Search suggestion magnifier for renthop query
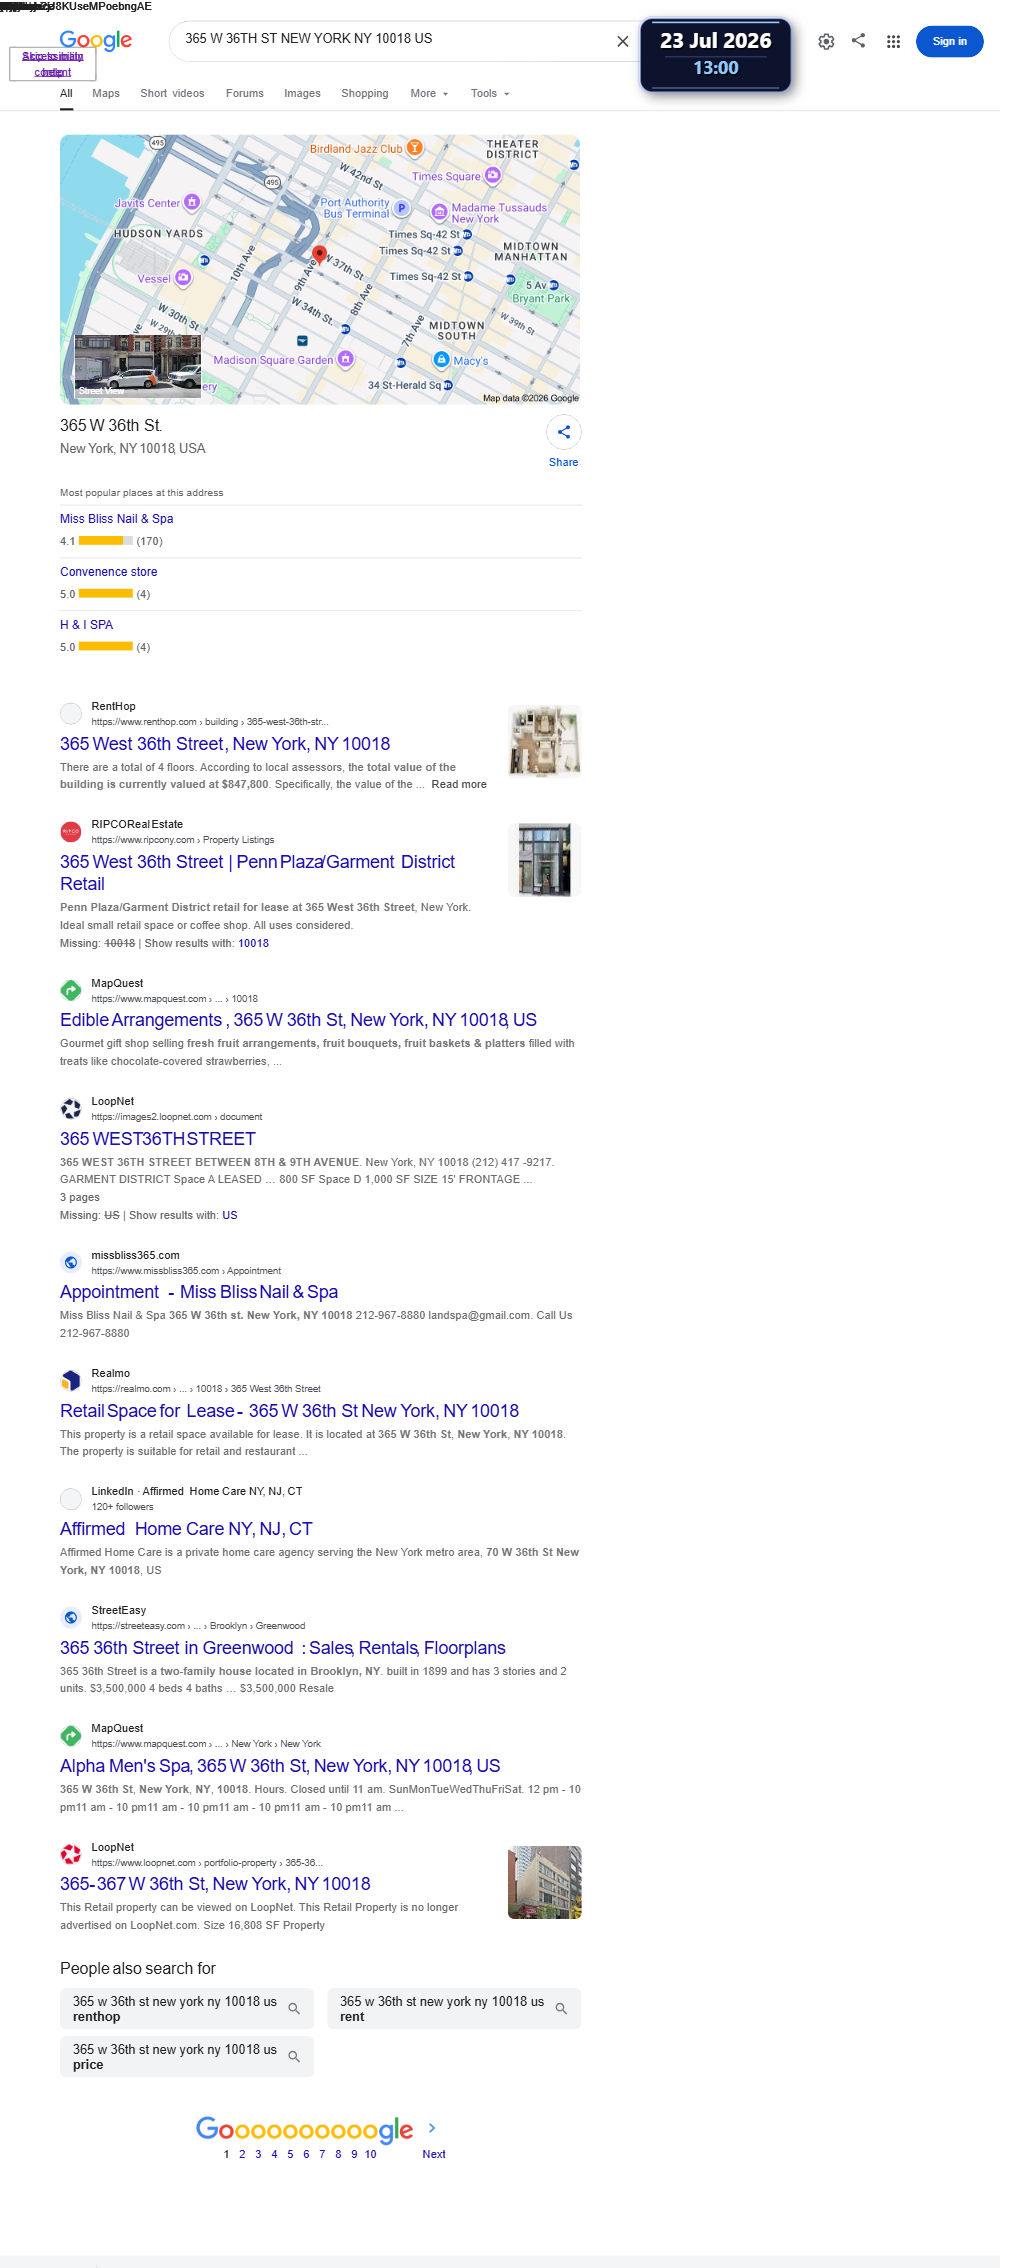This screenshot has height=2268, width=1012. point(294,2008)
